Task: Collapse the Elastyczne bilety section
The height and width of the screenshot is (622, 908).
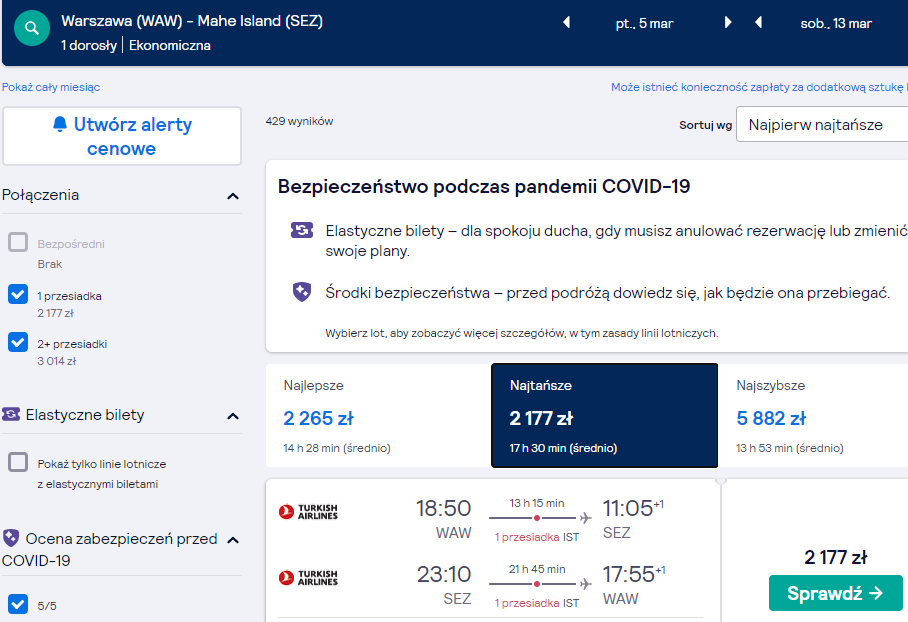Action: [x=233, y=416]
